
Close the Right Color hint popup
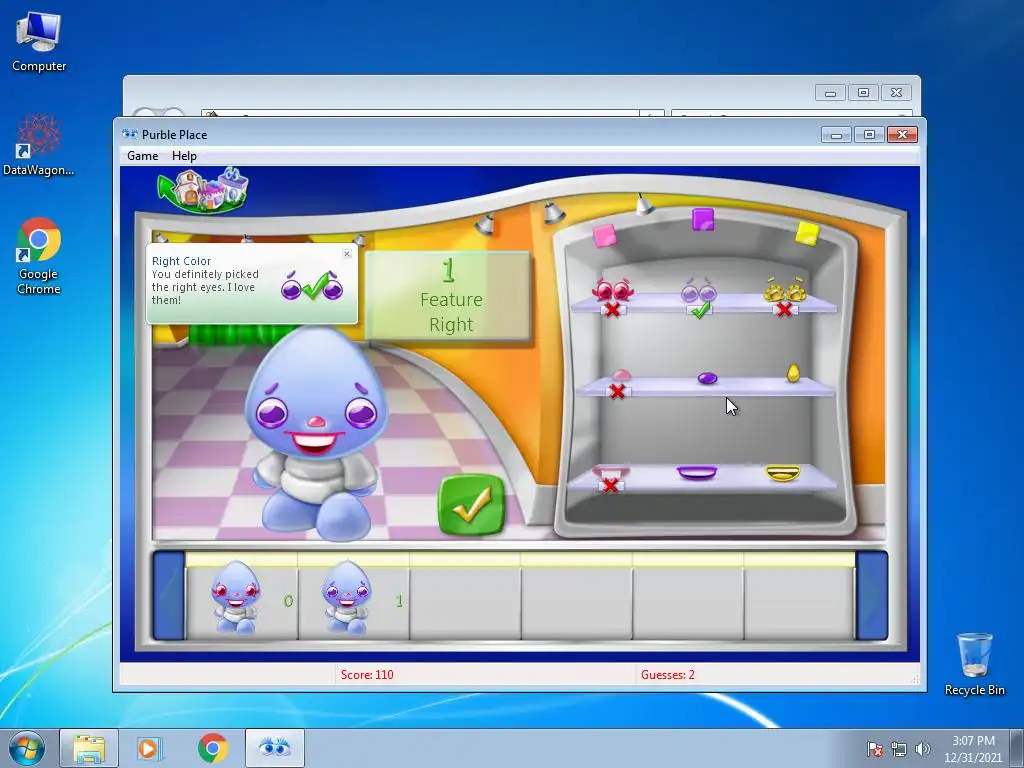347,254
